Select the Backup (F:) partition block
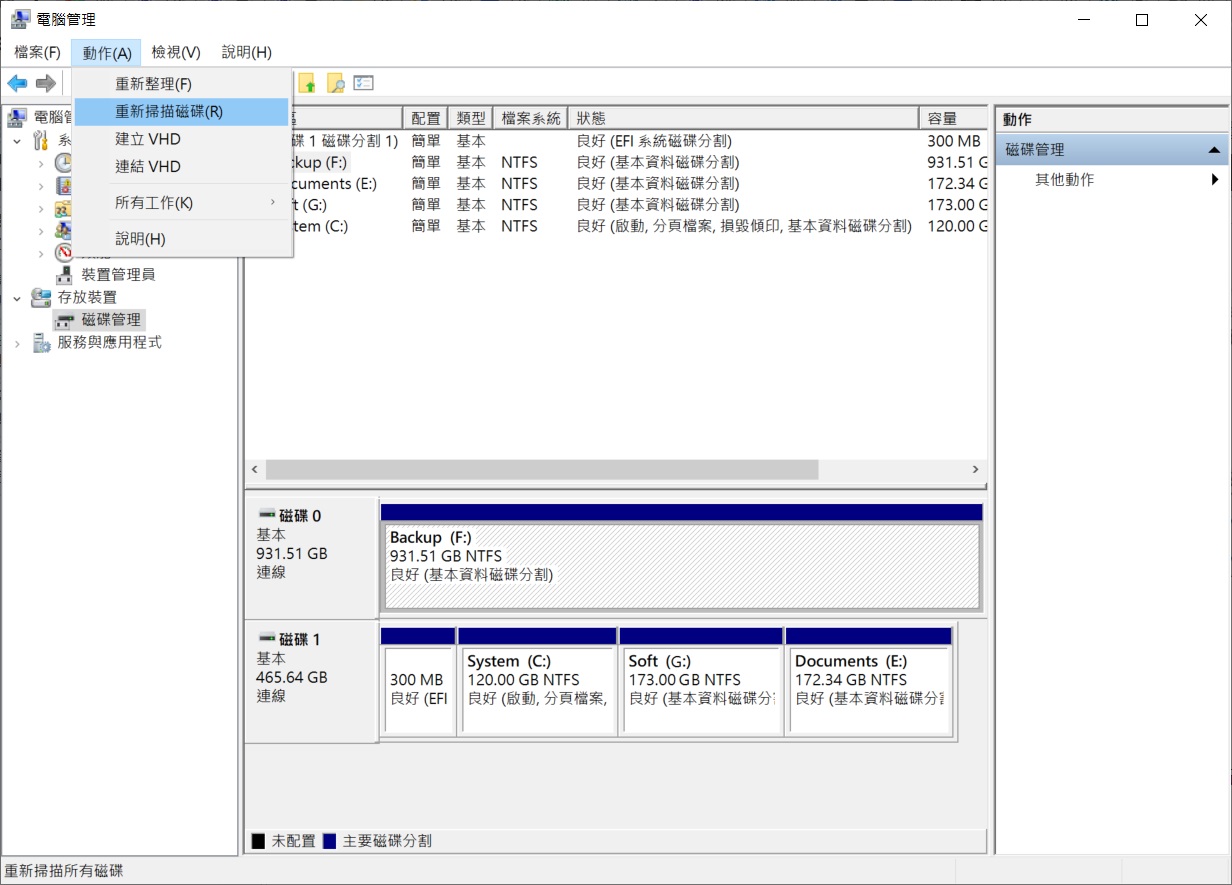 [681, 566]
